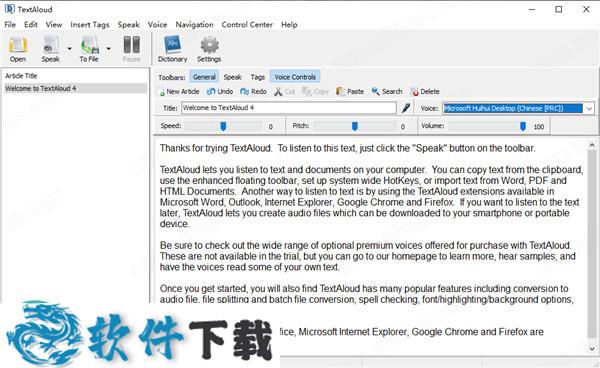
Task: Click the Search button
Action: tap(387, 92)
